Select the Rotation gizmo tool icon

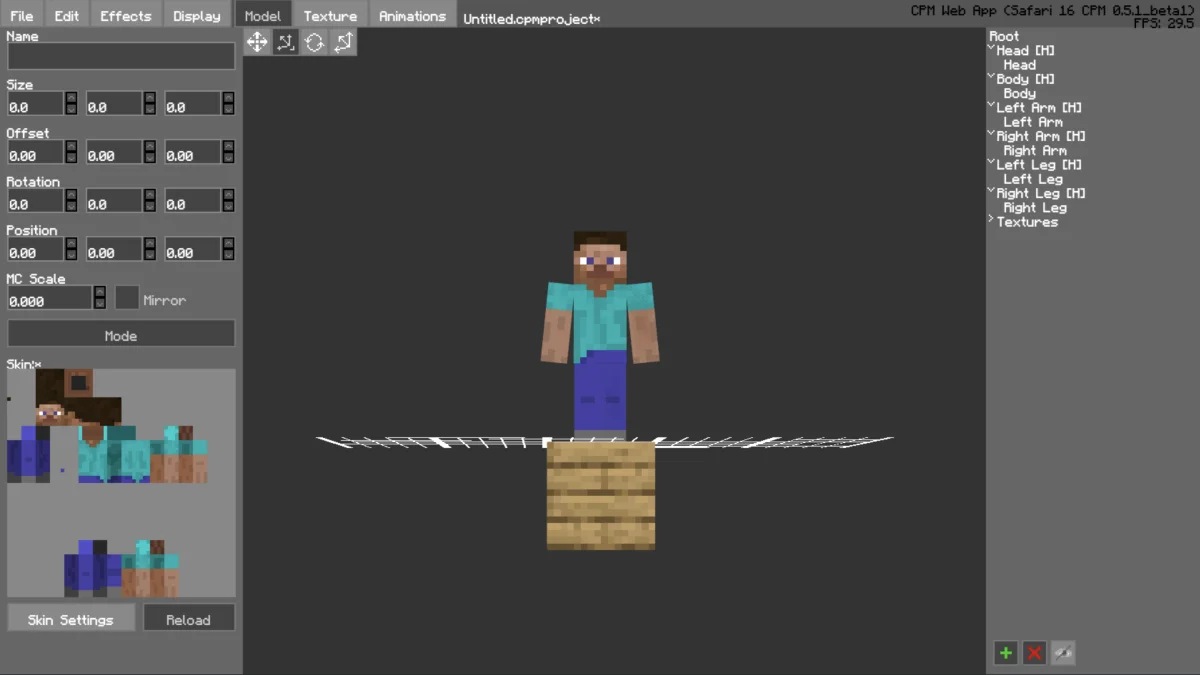314,42
